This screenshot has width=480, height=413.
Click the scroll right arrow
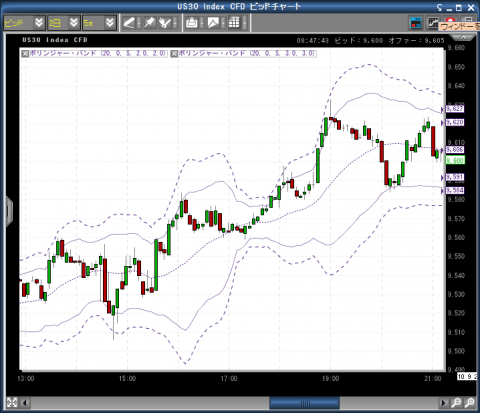coord(443,403)
